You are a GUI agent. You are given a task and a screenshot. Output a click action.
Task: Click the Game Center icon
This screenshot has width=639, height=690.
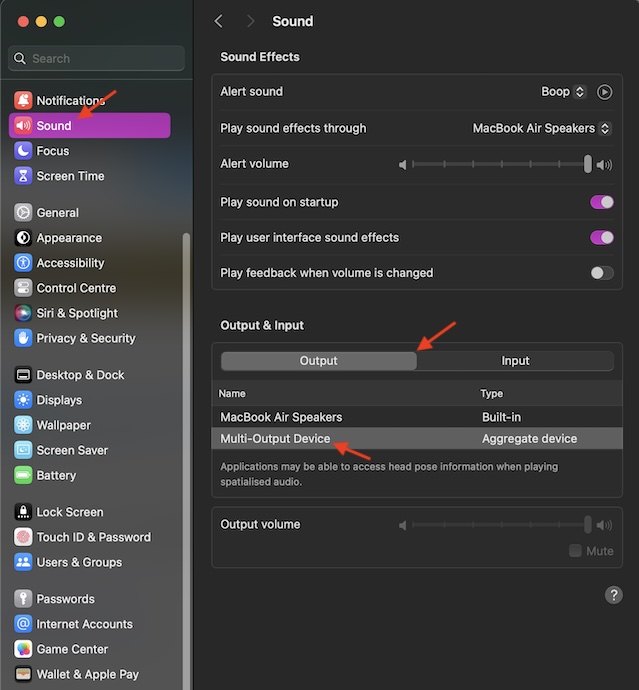23,649
